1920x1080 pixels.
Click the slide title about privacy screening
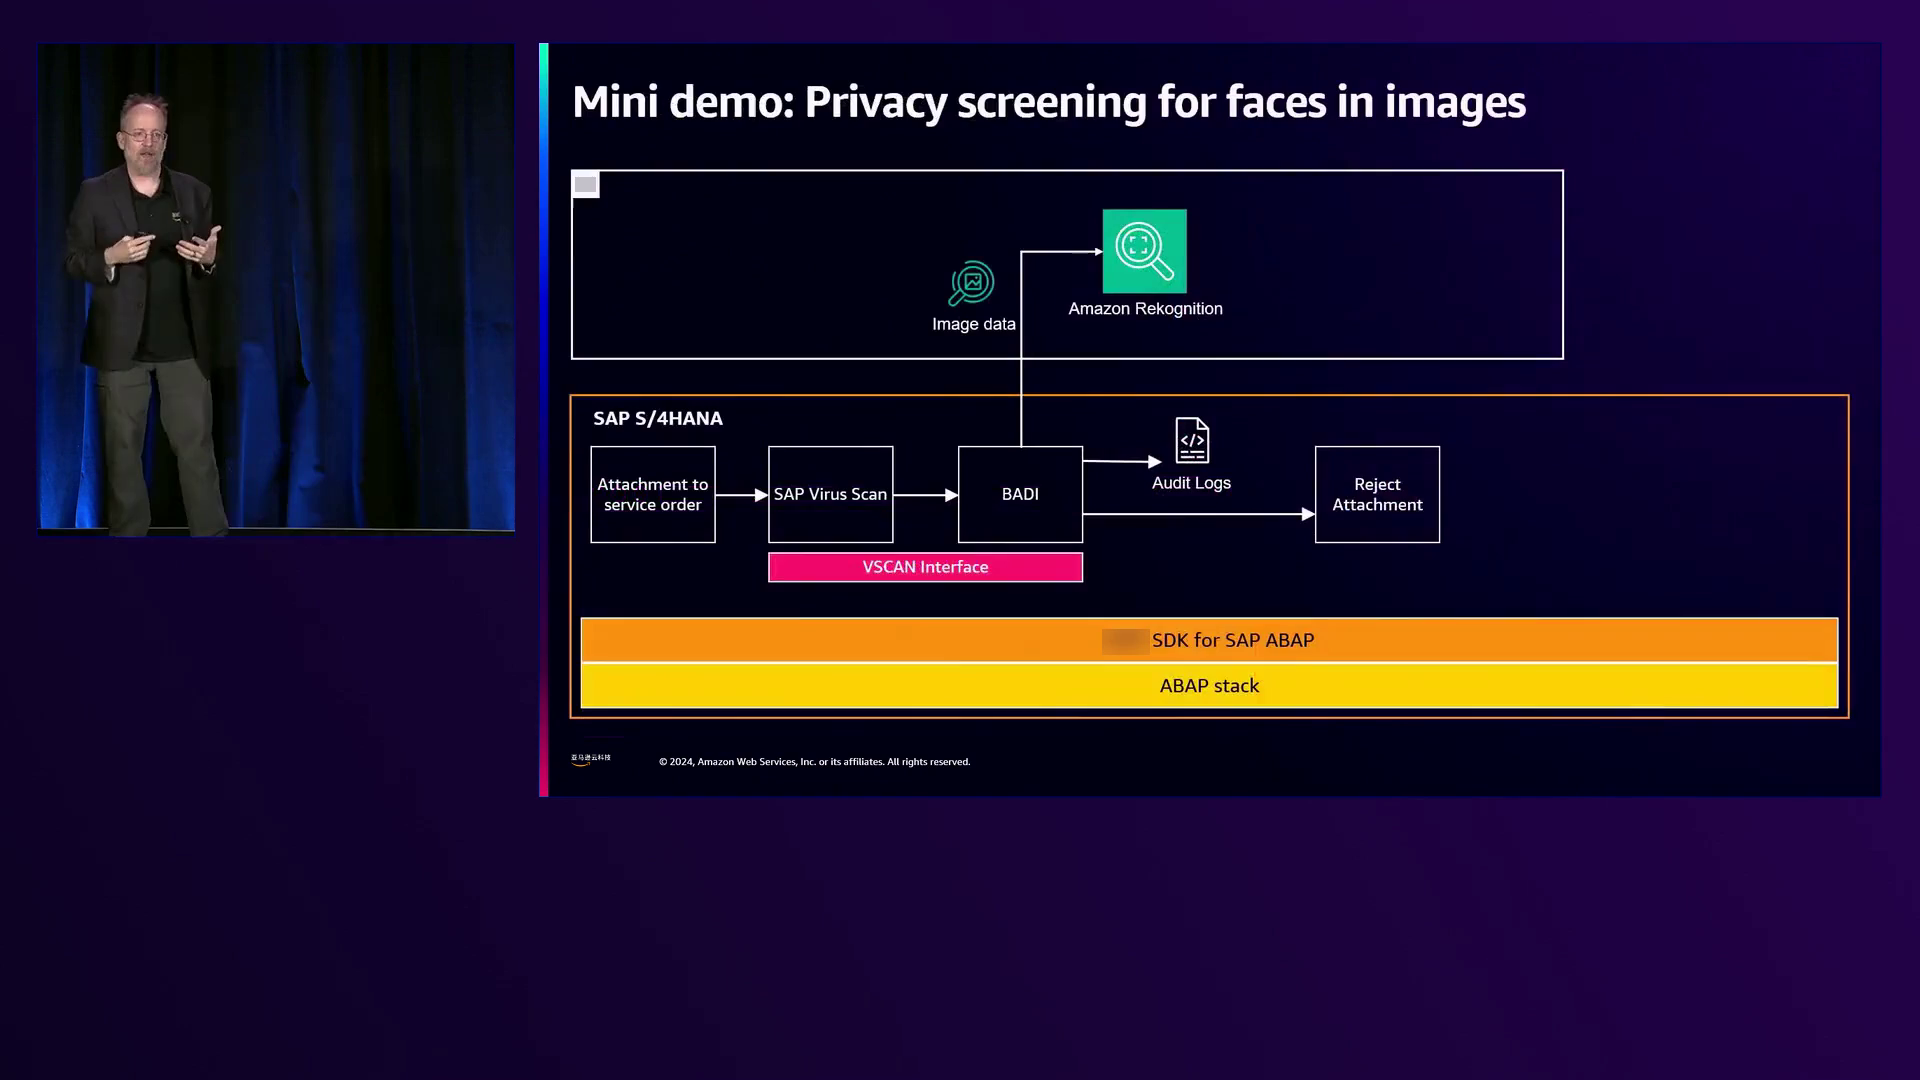(1048, 102)
